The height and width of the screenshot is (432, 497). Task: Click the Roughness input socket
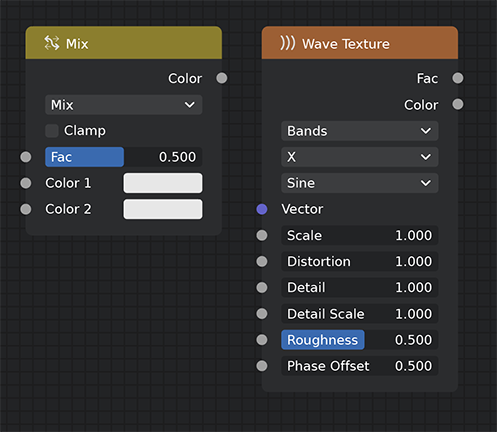(x=262, y=340)
